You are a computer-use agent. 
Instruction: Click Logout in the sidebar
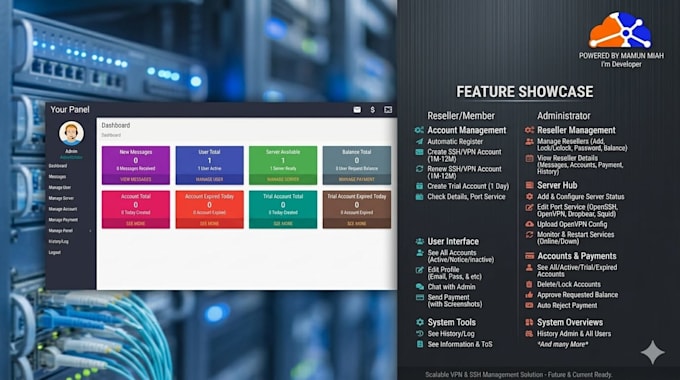[55, 252]
